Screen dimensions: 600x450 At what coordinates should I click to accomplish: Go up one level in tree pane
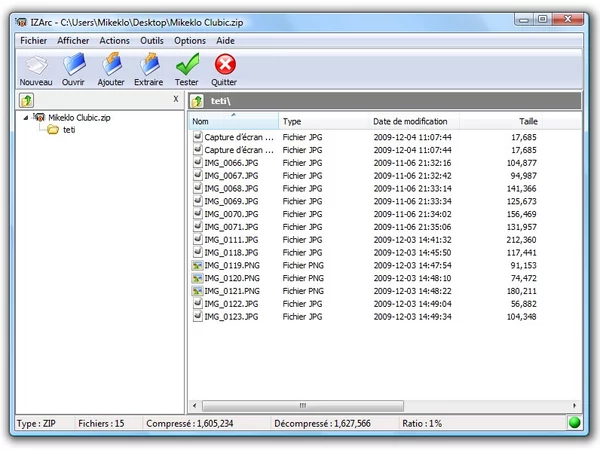(x=26, y=101)
